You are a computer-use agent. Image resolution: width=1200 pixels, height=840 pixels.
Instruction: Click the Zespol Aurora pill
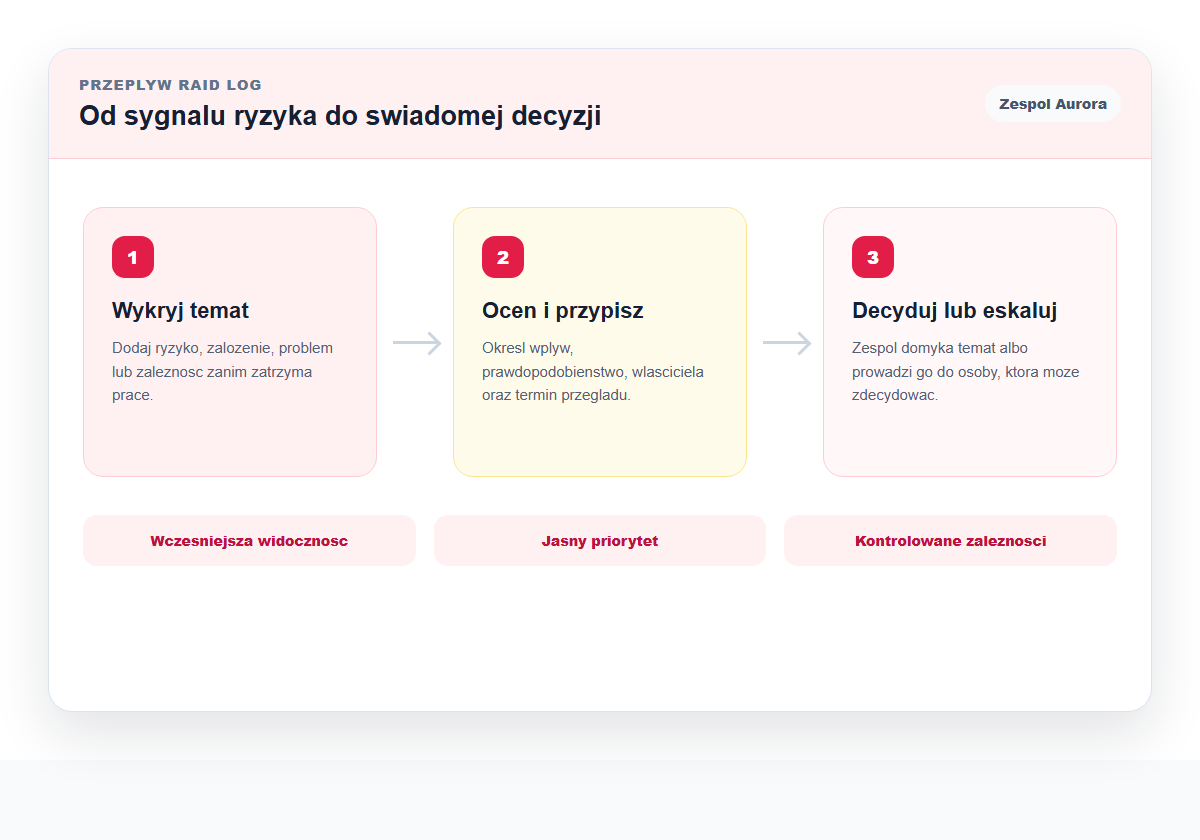coord(1053,104)
